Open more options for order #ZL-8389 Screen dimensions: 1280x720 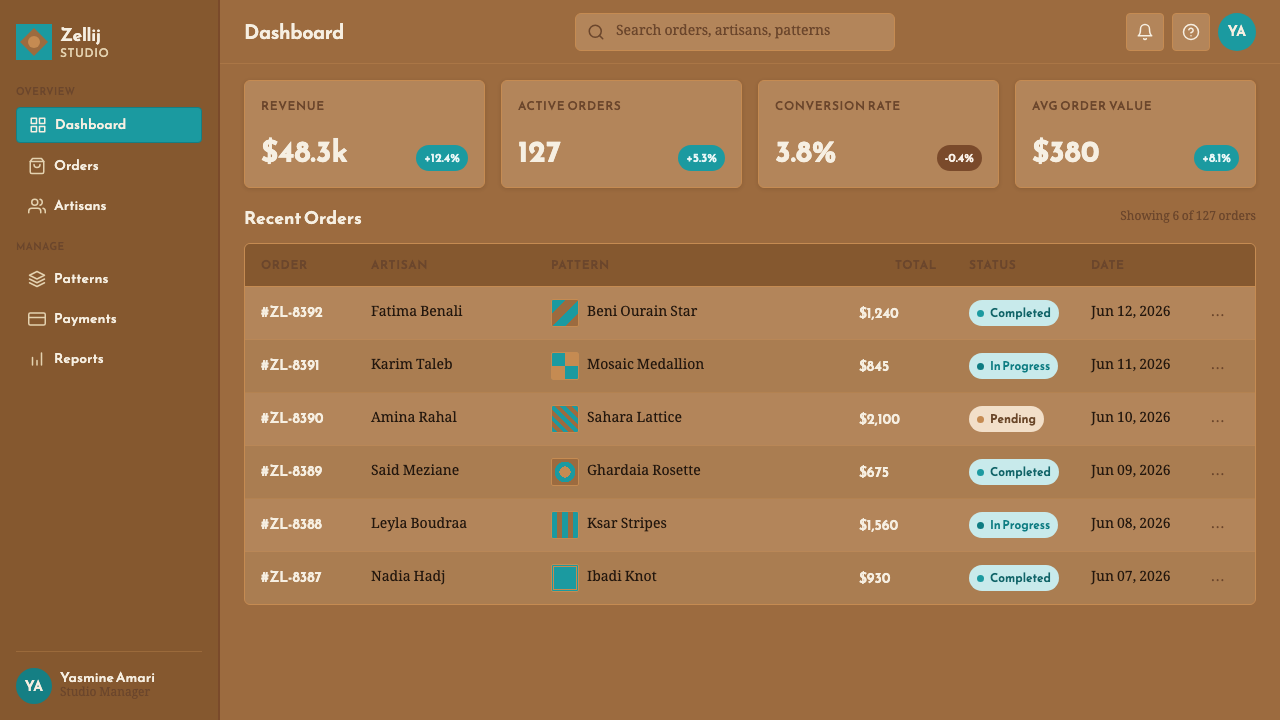(x=1217, y=473)
